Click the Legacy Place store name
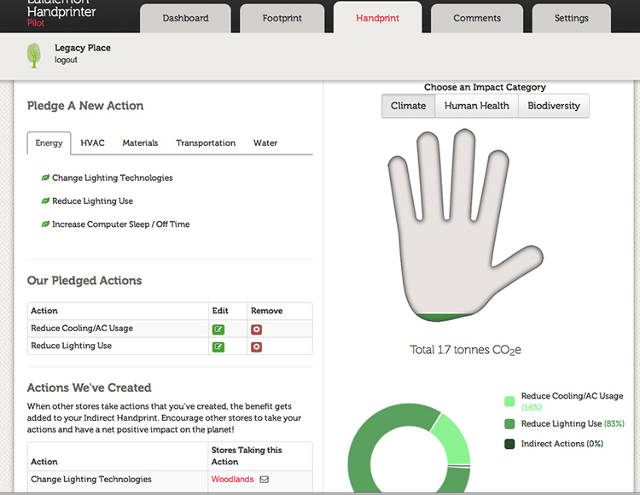 point(82,48)
